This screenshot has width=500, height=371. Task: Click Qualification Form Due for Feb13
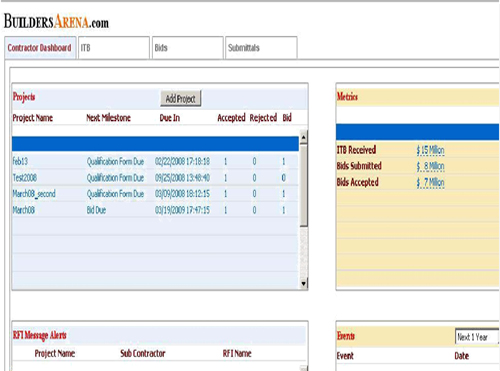coord(115,162)
